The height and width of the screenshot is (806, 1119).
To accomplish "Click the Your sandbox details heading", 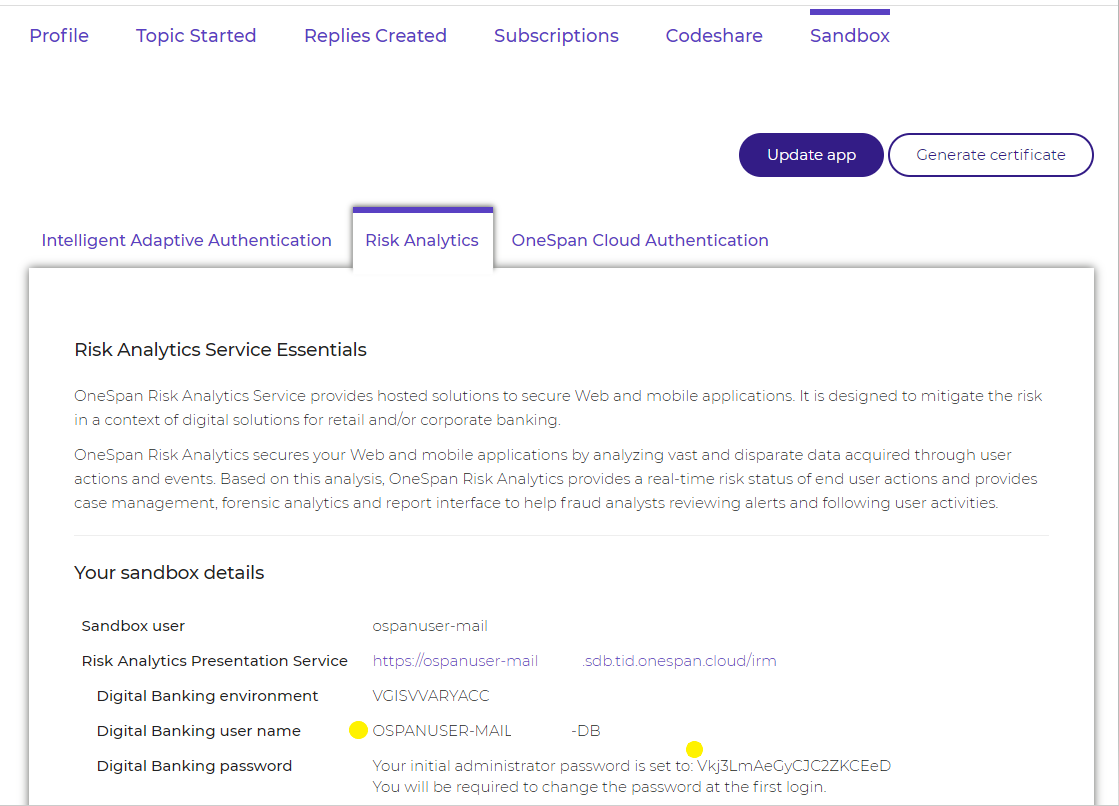I will click(169, 573).
